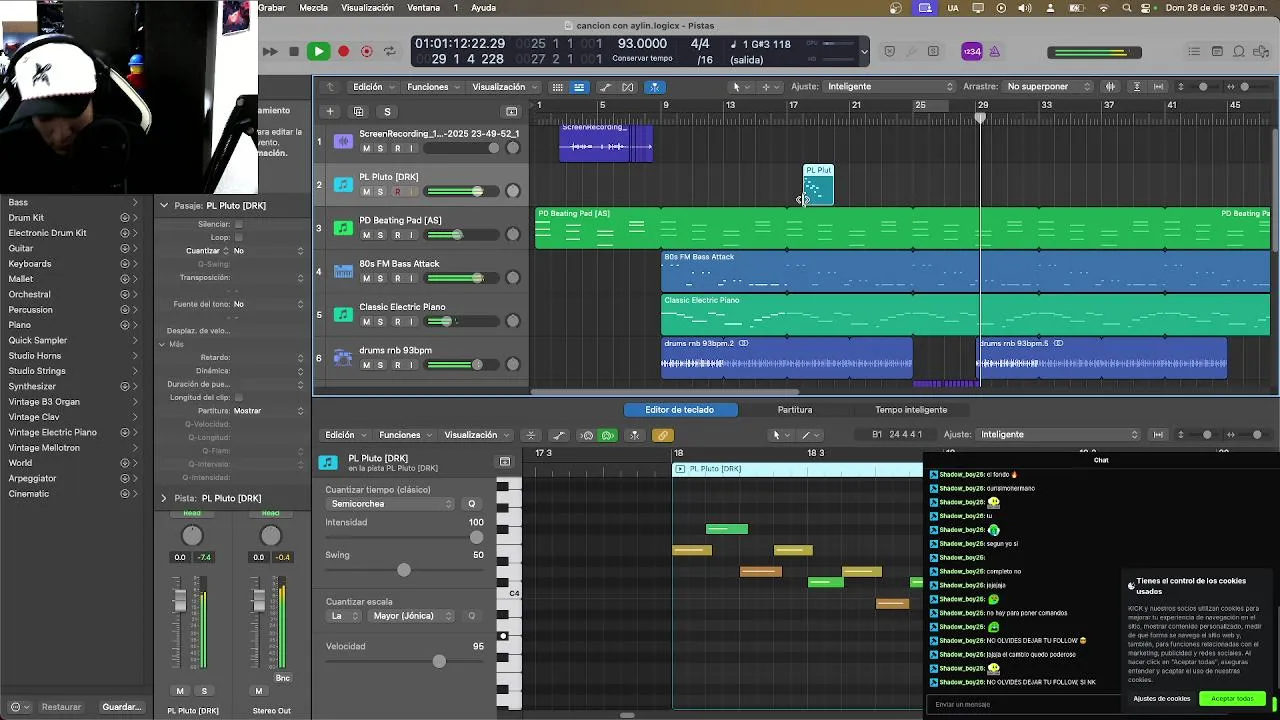Viewport: 1280px width, 720px height.
Task: Toggle the green MIDI out icon in piano roll
Action: click(x=607, y=435)
